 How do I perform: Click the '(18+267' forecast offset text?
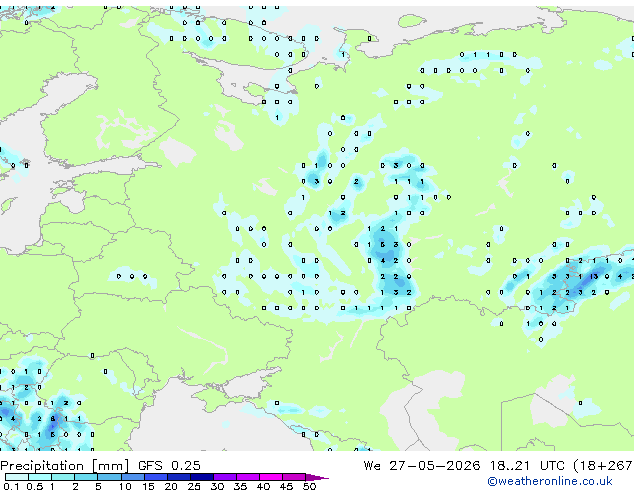pyautogui.click(x=603, y=466)
